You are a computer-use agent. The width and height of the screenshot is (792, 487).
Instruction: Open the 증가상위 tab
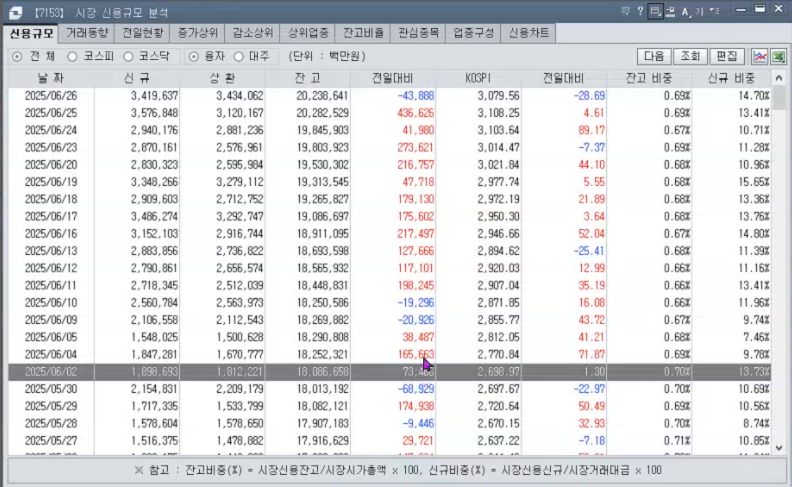click(197, 33)
